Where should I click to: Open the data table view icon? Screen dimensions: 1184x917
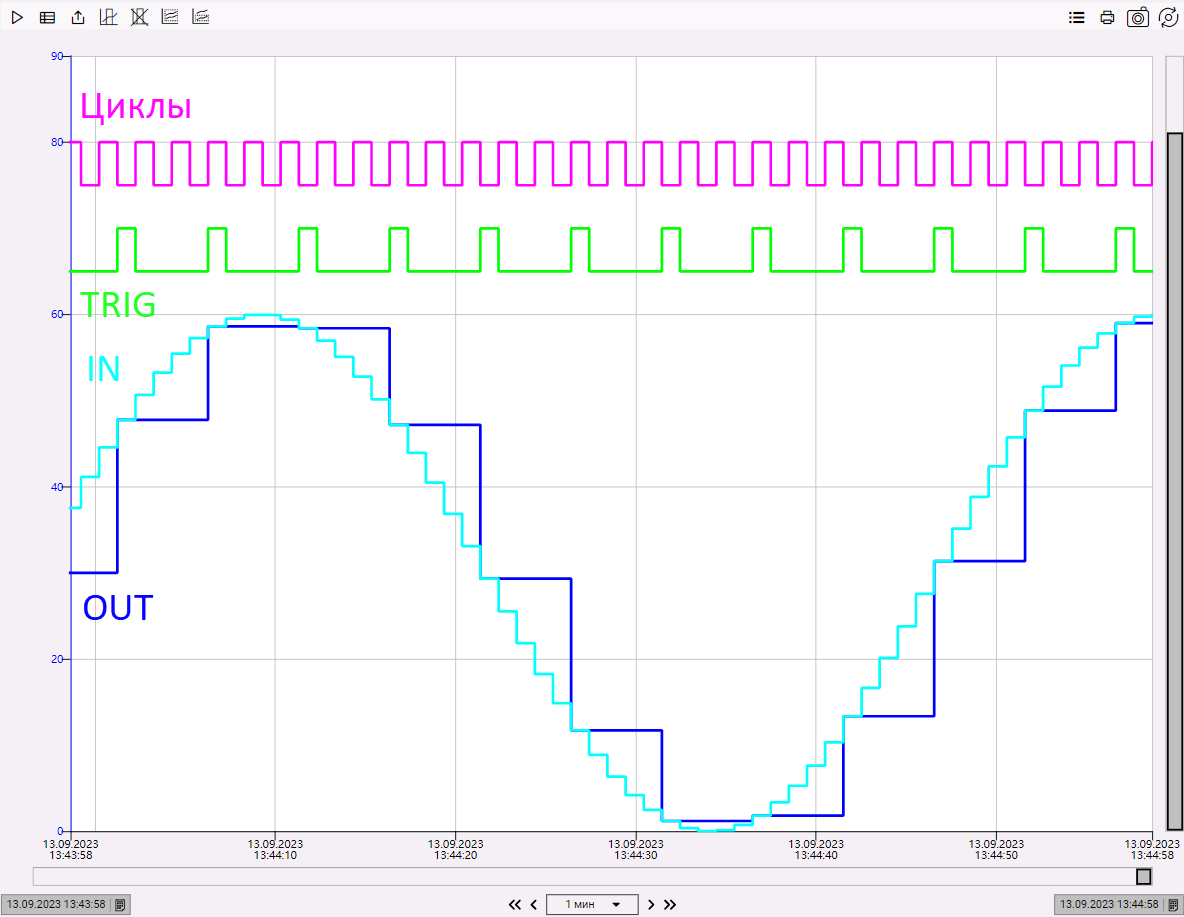click(x=47, y=17)
